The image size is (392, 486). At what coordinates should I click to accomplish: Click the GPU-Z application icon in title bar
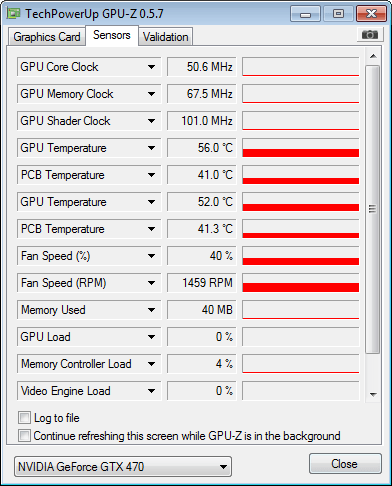[14, 14]
